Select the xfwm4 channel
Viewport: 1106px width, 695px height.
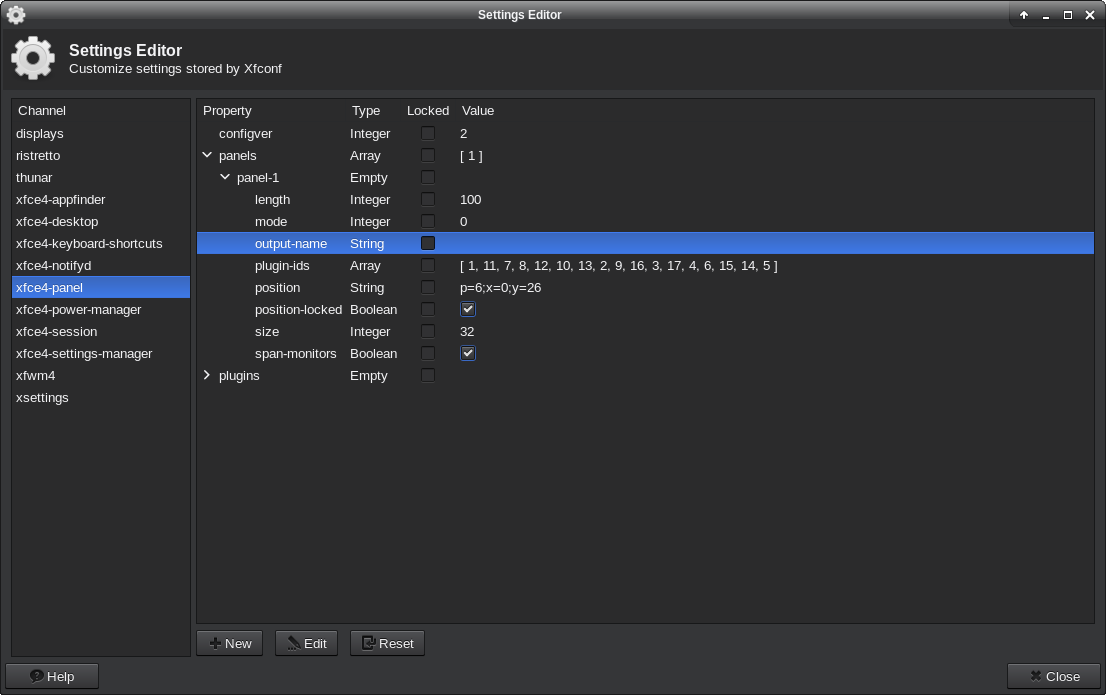(x=36, y=376)
